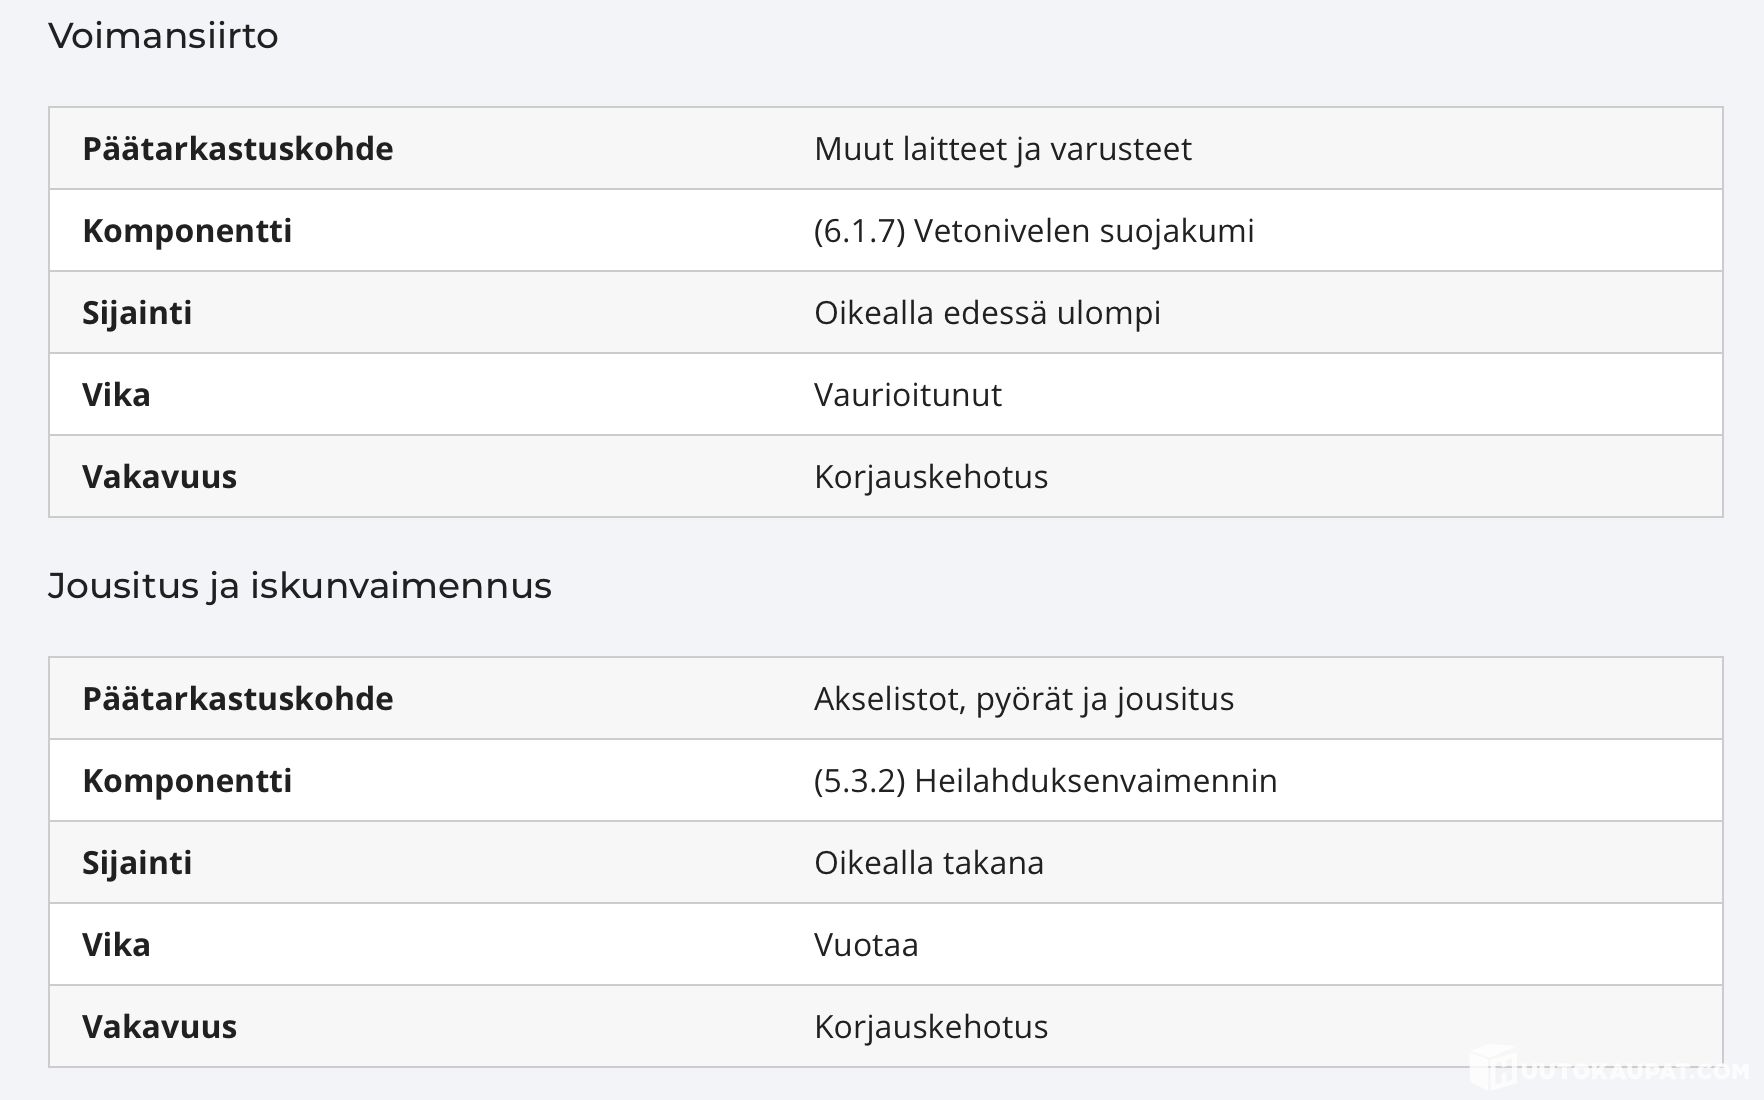Select the Muut laitteet ja varusteet value
The width and height of the screenshot is (1764, 1100).
click(1003, 149)
